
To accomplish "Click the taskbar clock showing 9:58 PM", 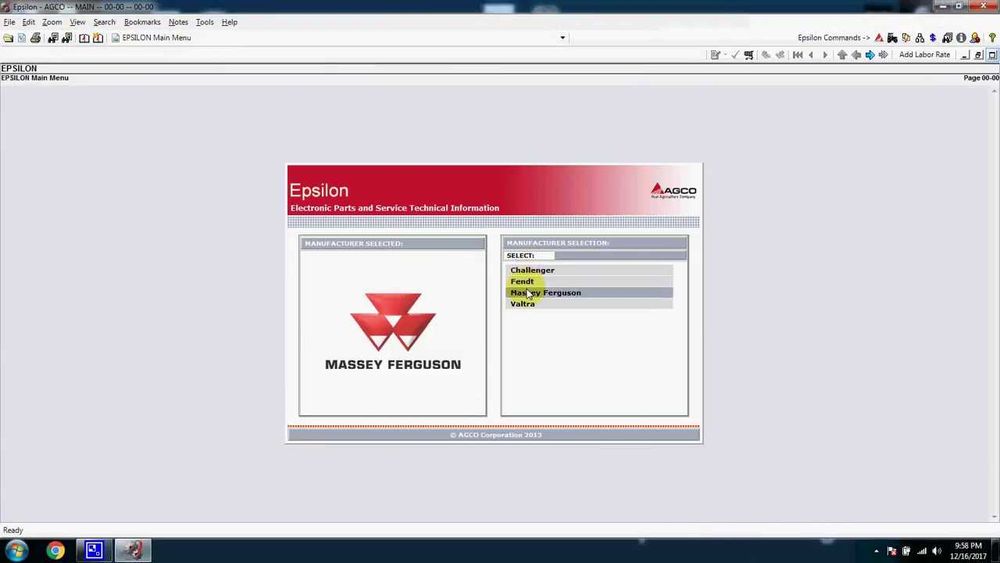I will point(968,551).
